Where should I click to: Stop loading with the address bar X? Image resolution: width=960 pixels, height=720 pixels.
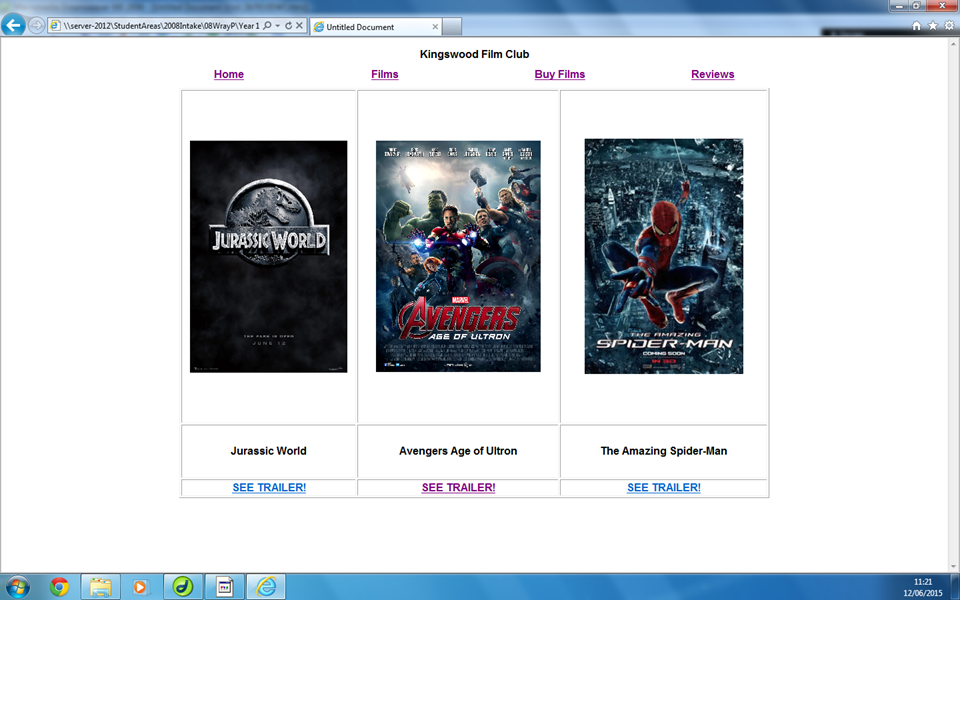299,26
